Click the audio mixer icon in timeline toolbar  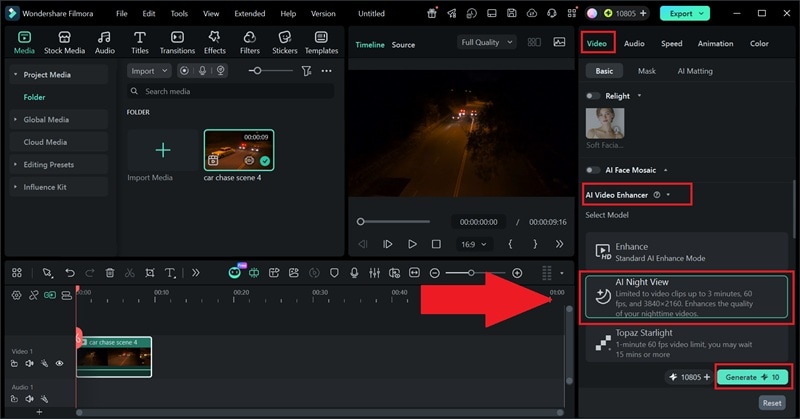pyautogui.click(x=374, y=273)
